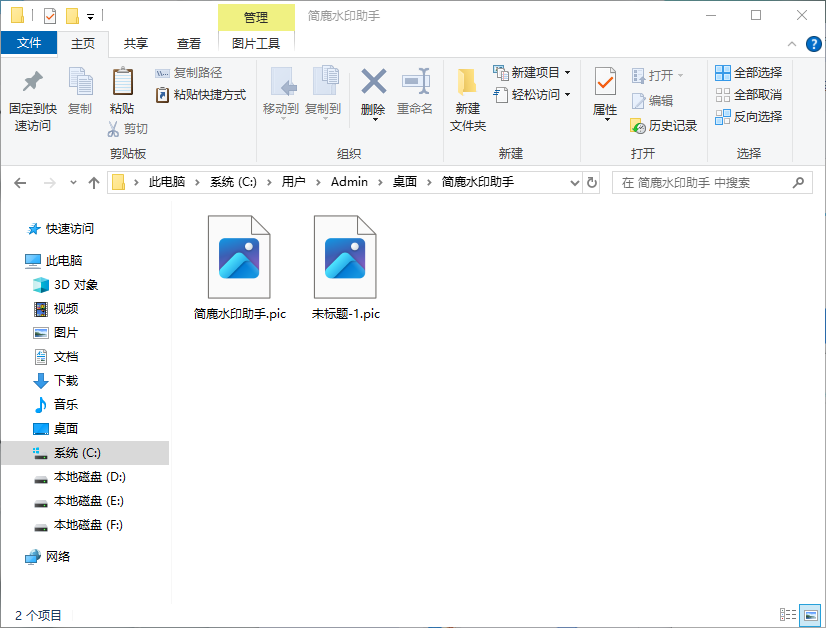Click 桌面 in the breadcrumb path
The width and height of the screenshot is (826, 628).
404,183
